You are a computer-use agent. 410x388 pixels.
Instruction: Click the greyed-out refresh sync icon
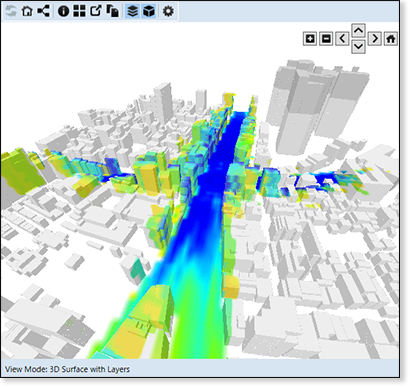coord(11,11)
